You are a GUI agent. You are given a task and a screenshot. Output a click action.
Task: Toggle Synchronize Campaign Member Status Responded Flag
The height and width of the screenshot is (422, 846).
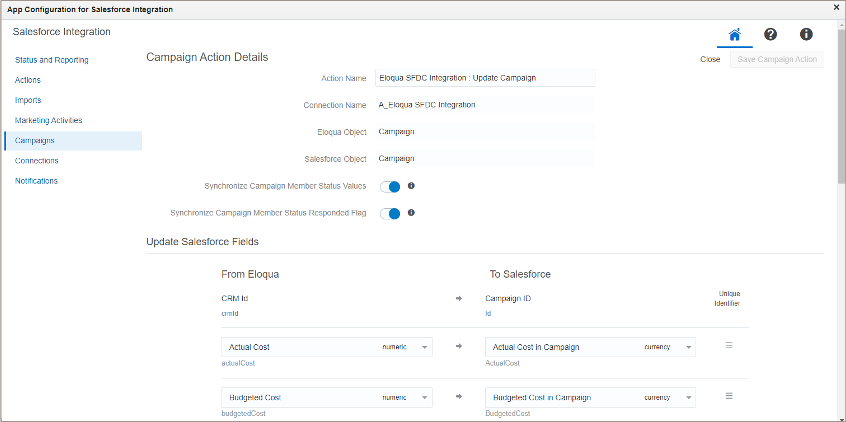390,214
